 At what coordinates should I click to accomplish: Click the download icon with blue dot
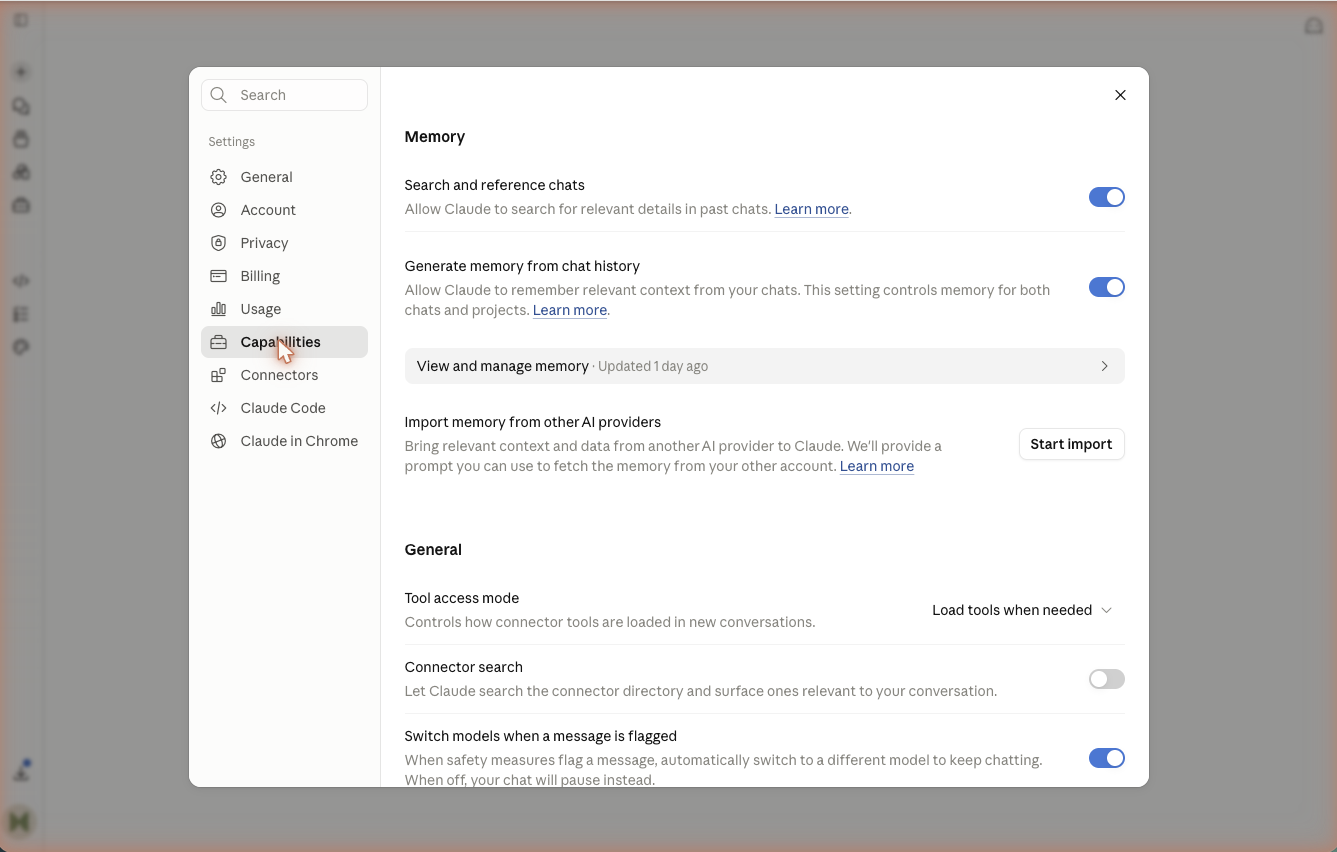(21, 771)
